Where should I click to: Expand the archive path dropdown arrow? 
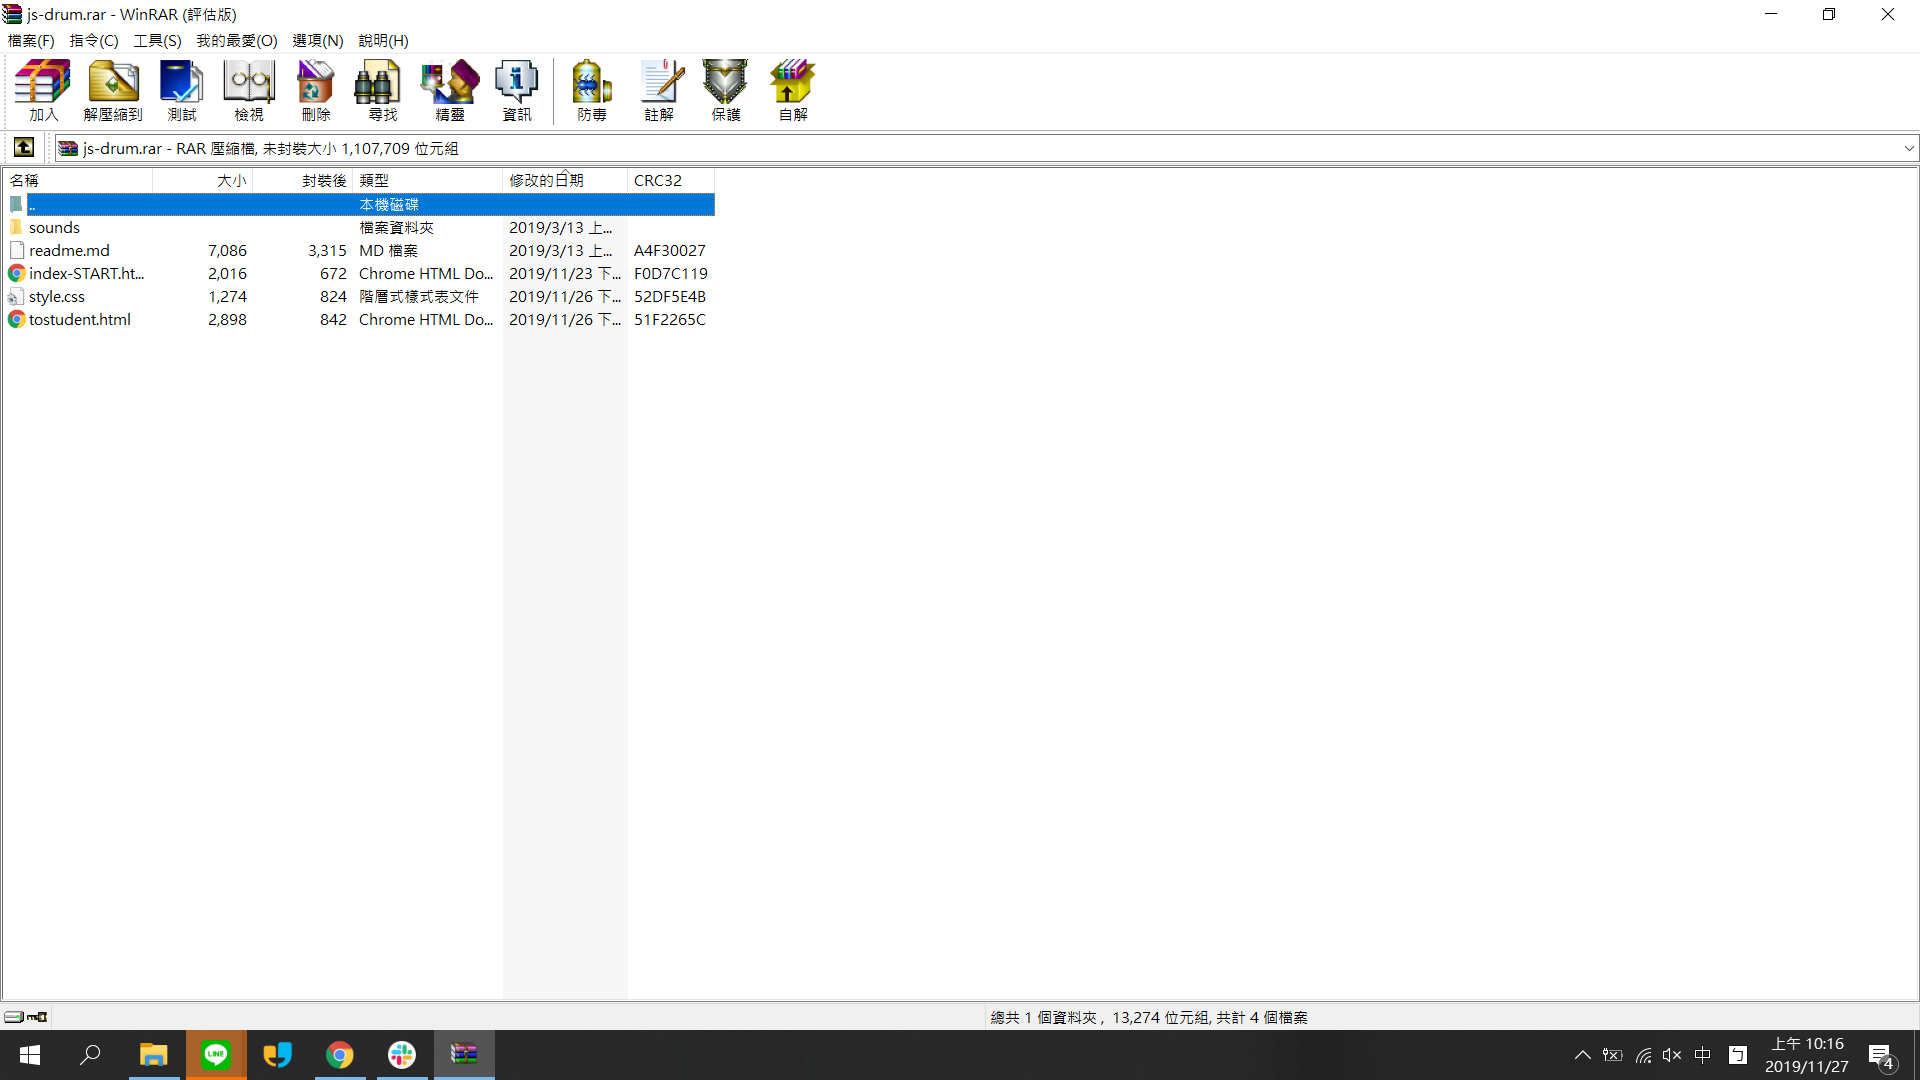coord(1908,148)
